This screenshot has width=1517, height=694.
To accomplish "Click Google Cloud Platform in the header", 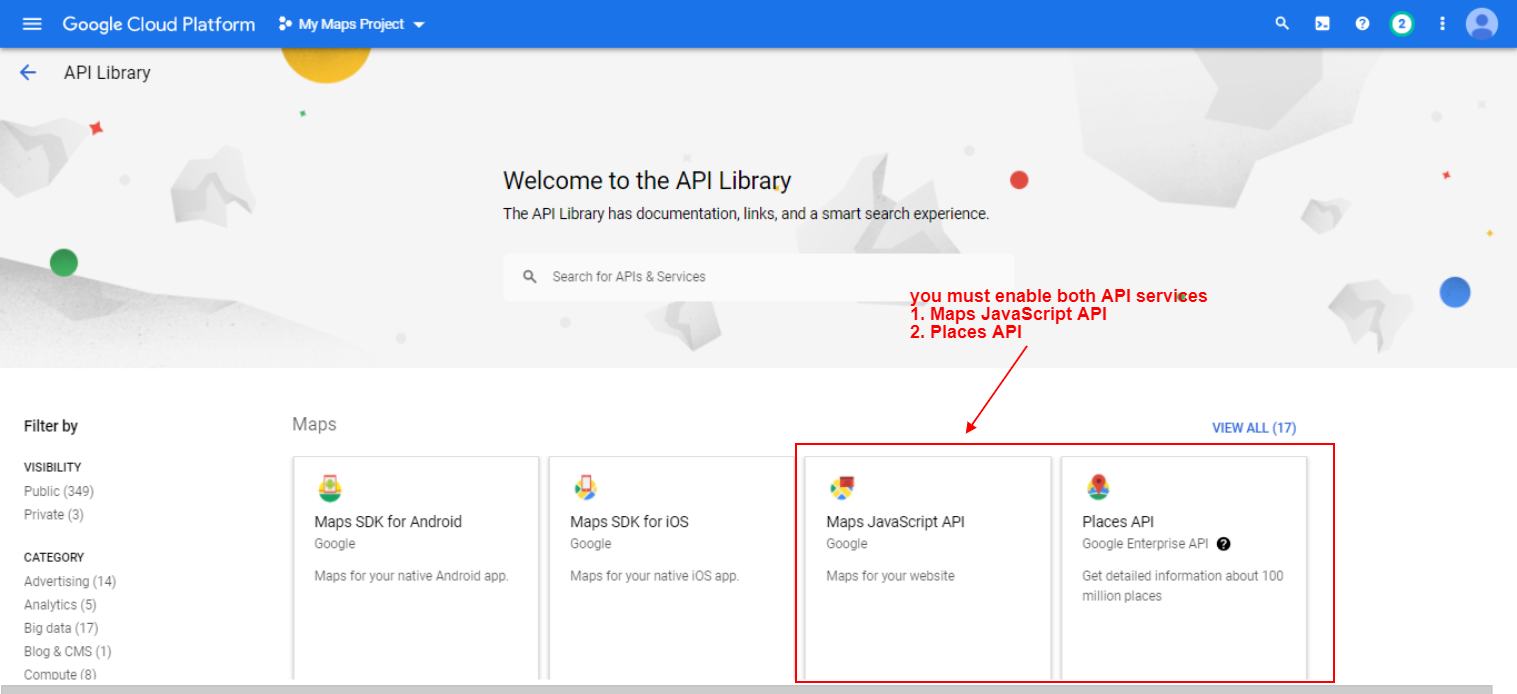I will 158,23.
